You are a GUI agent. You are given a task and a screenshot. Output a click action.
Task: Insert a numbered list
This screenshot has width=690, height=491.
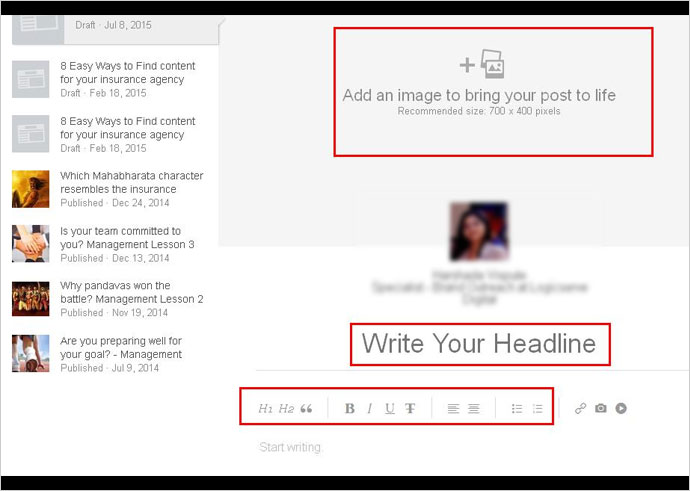tap(537, 409)
